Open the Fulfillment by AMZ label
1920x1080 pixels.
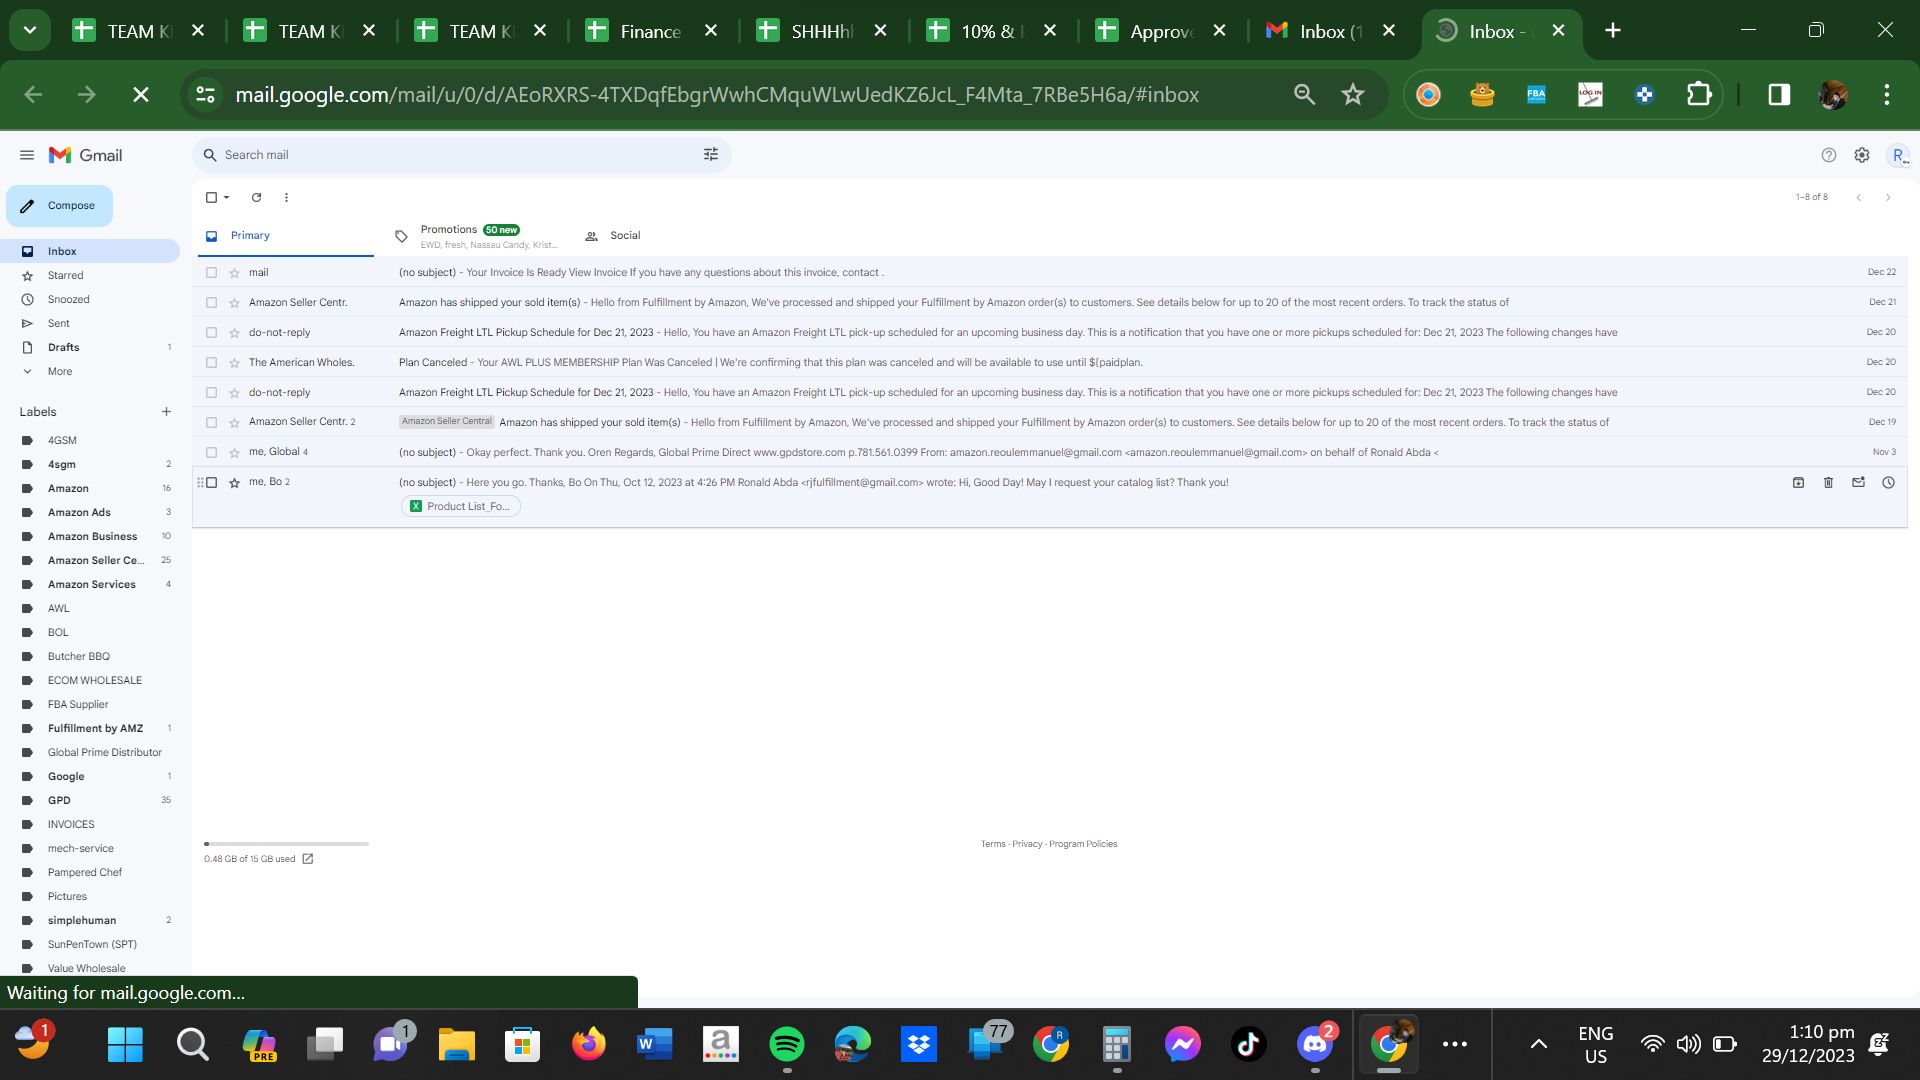coord(96,728)
